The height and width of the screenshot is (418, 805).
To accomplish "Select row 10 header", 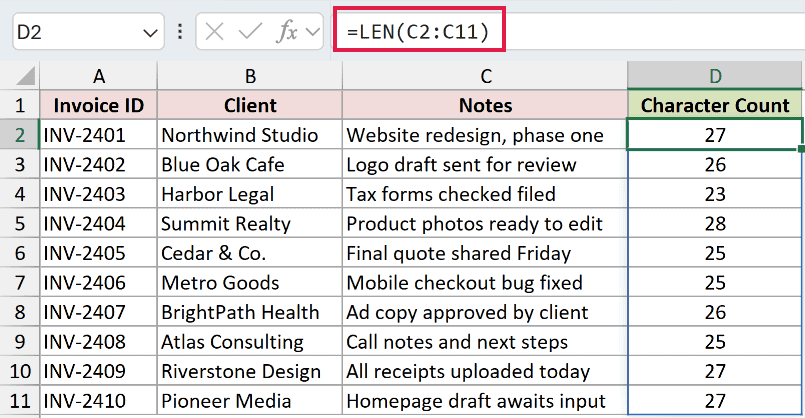I will [20, 371].
